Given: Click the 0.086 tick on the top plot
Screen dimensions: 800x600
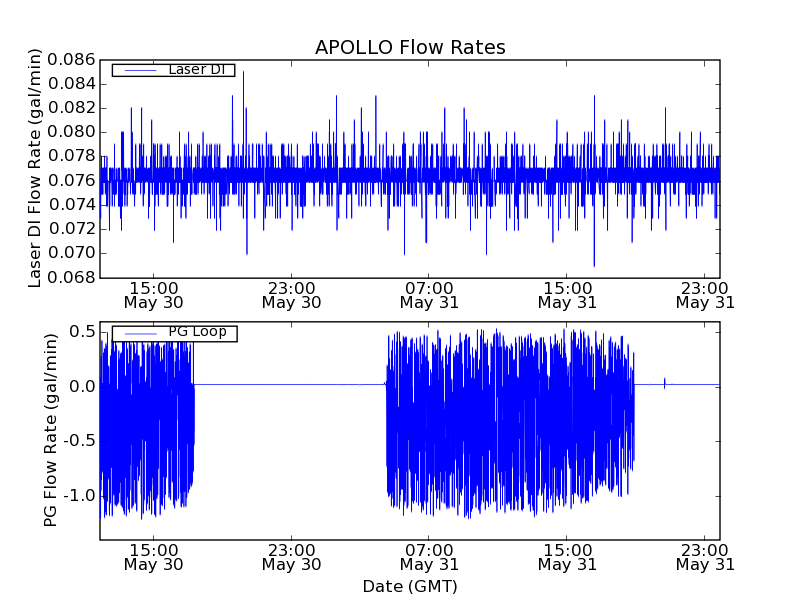Looking at the screenshot, I should 72,60.
